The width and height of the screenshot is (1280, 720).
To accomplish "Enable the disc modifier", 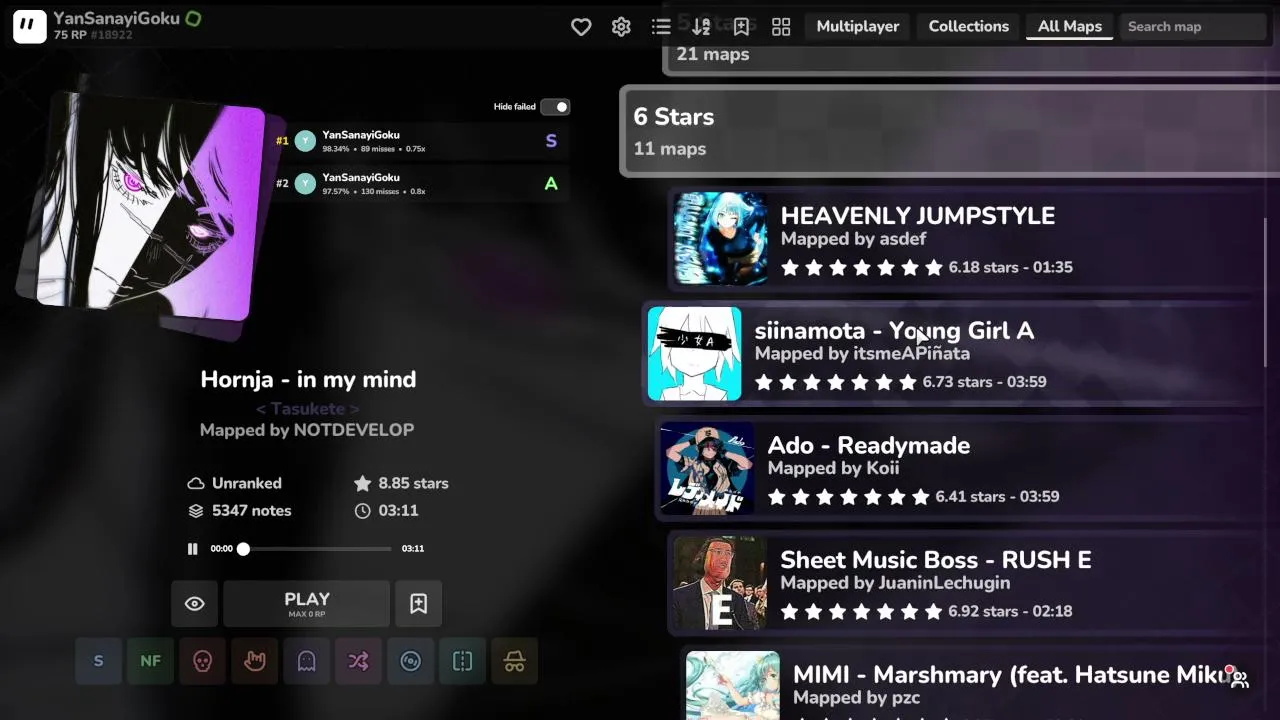I will pos(410,661).
